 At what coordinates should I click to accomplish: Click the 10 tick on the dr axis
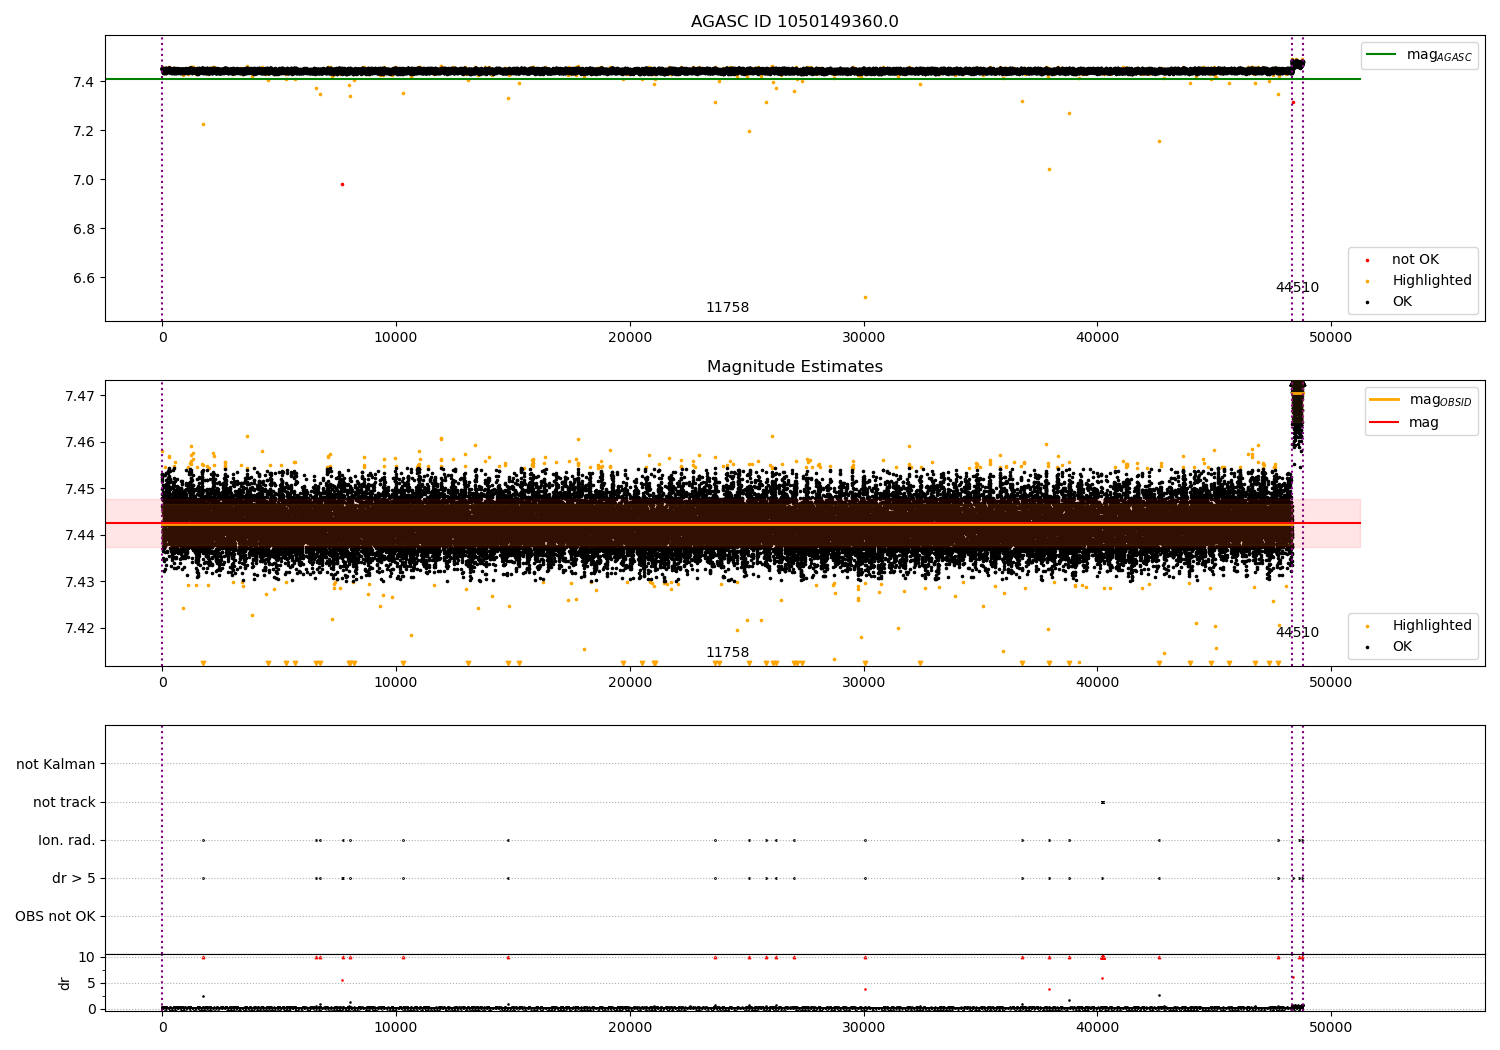[x=87, y=957]
